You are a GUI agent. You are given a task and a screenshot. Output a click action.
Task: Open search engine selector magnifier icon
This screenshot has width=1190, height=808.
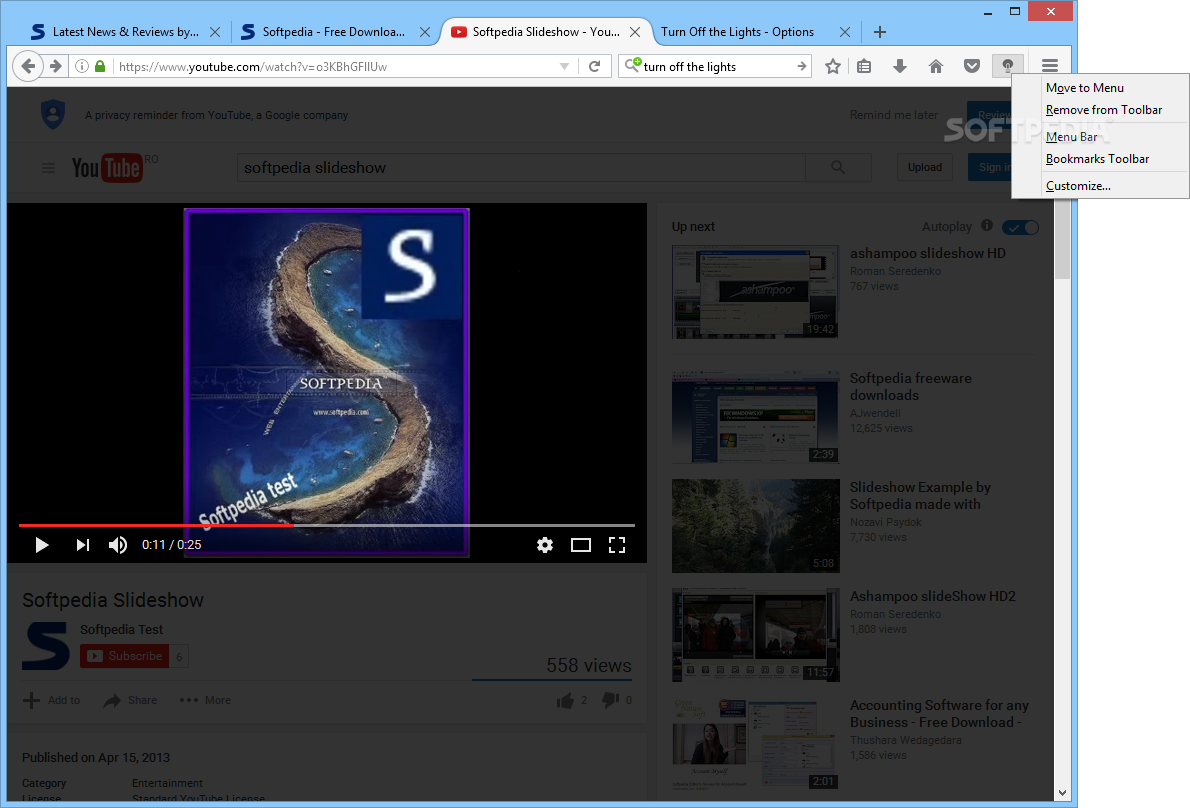[632, 65]
